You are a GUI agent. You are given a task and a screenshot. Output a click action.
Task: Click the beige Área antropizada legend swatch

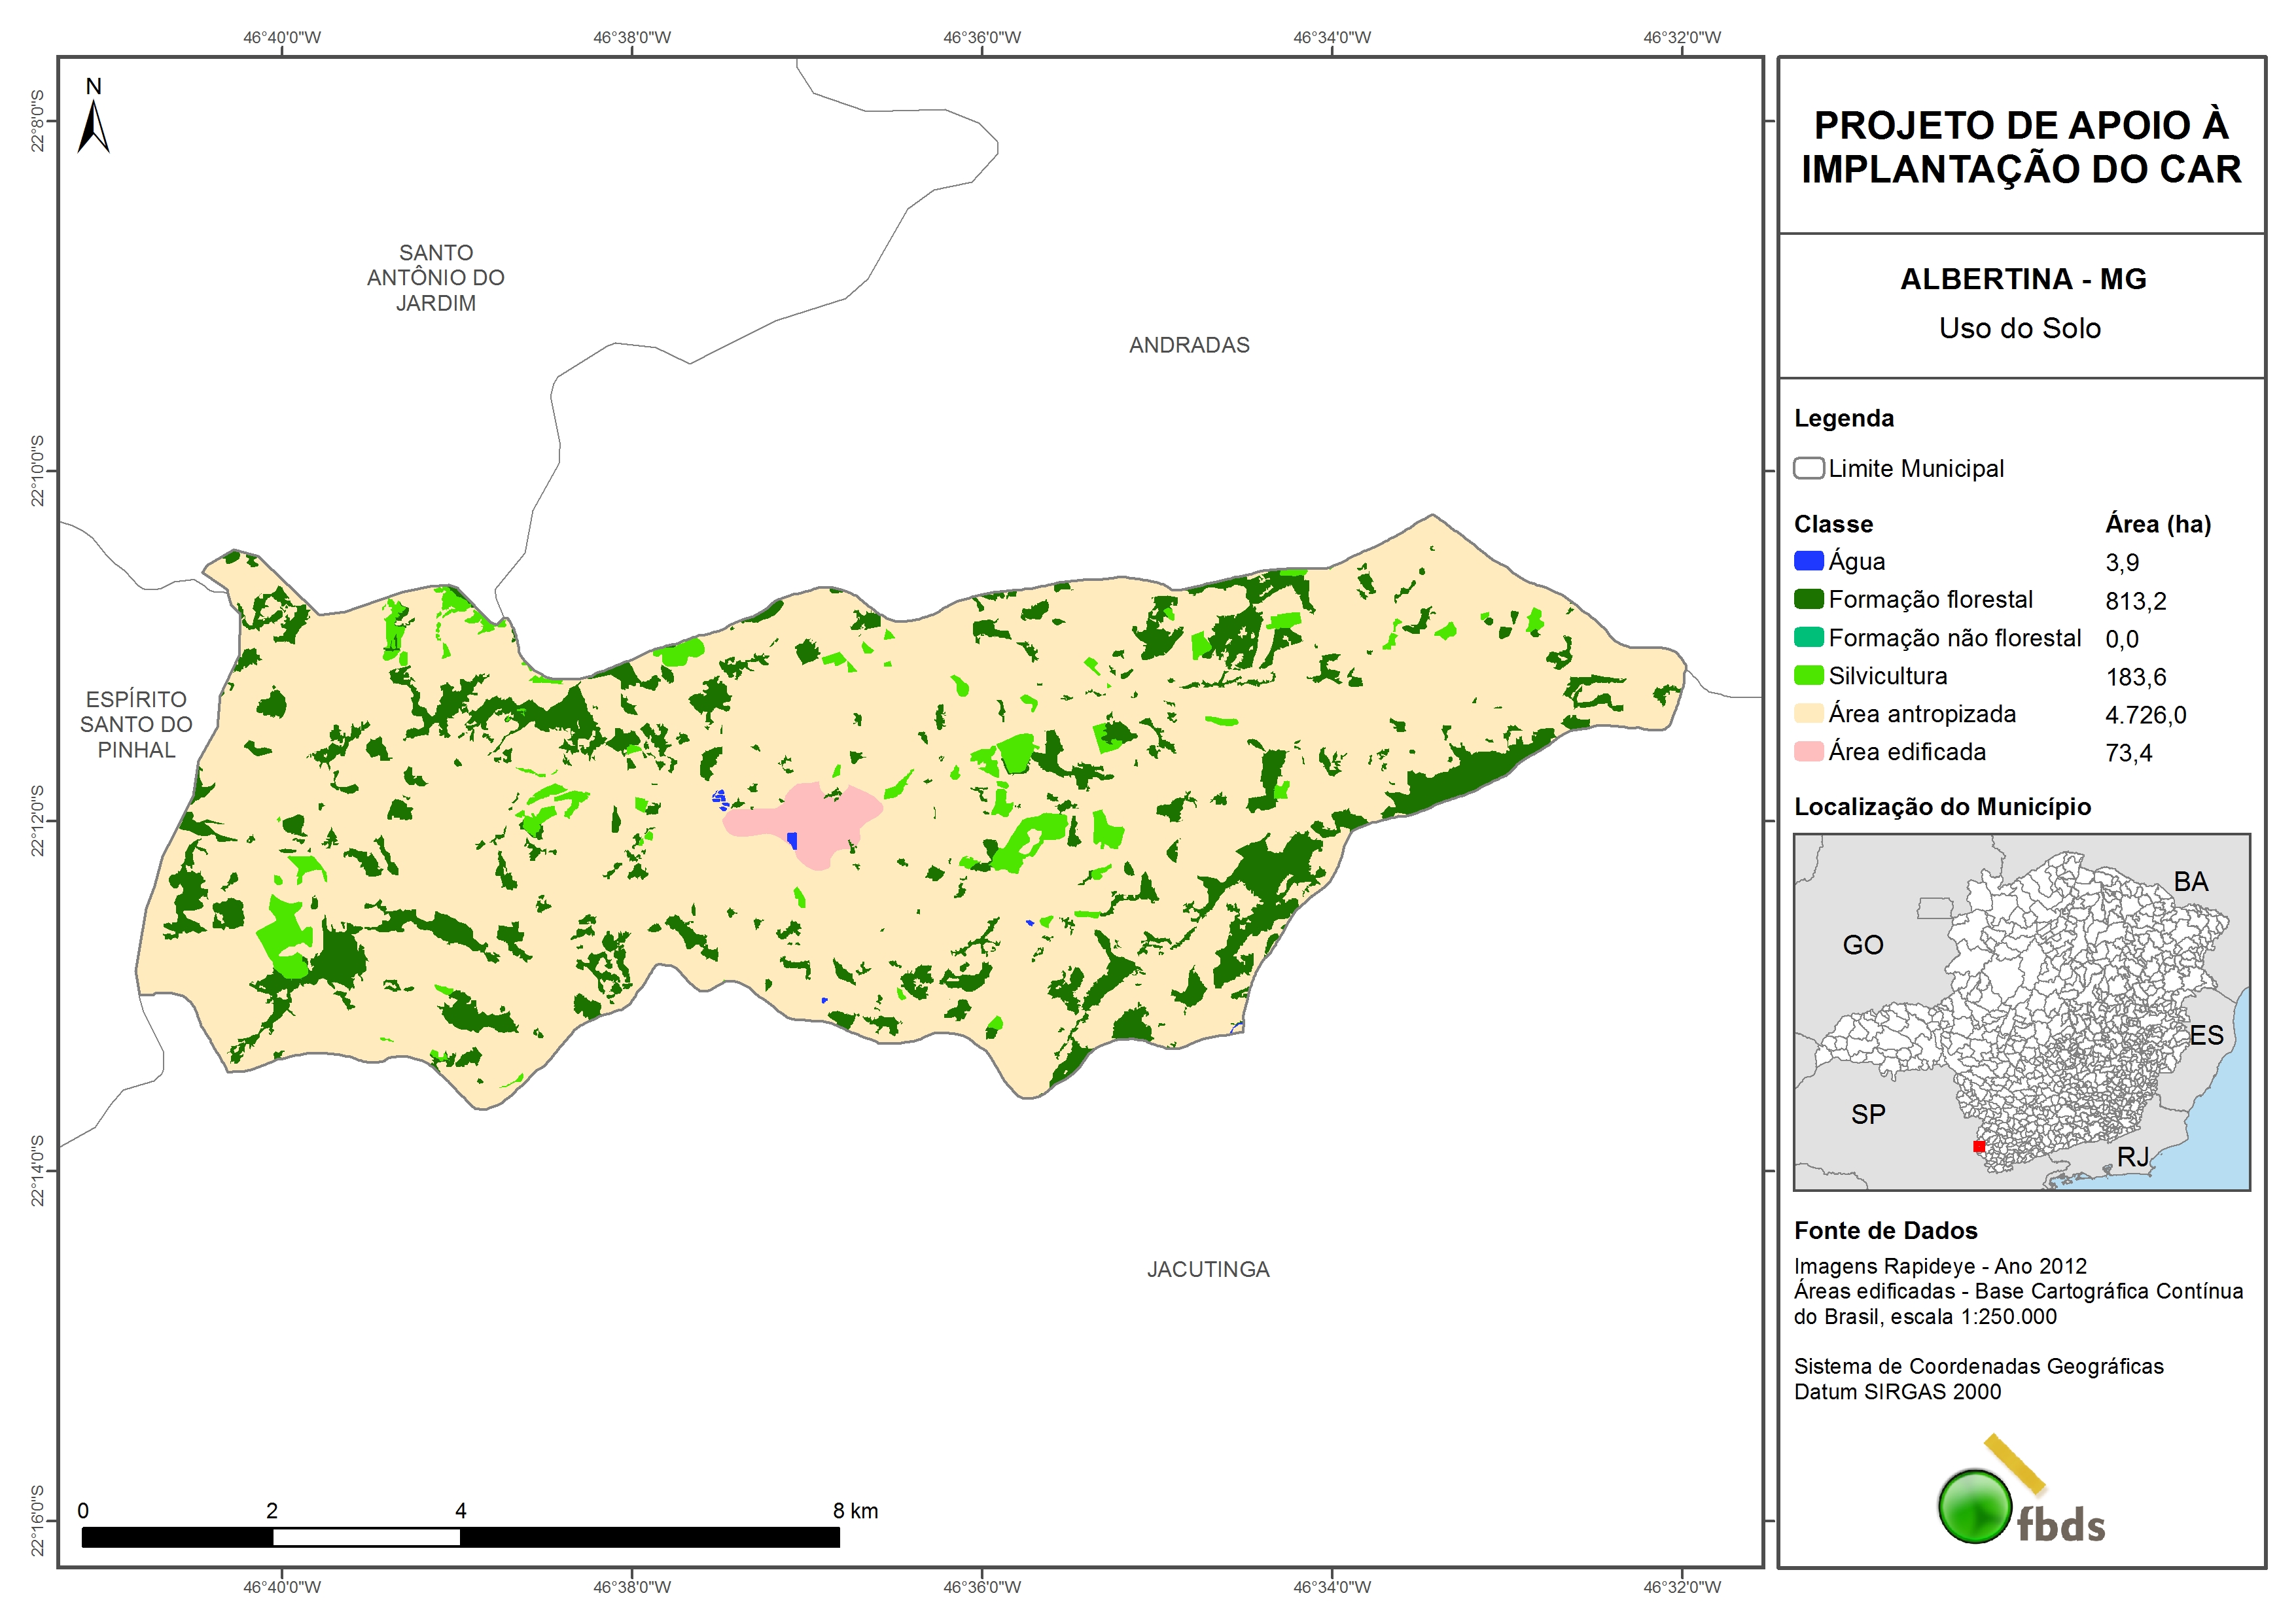[1808, 713]
